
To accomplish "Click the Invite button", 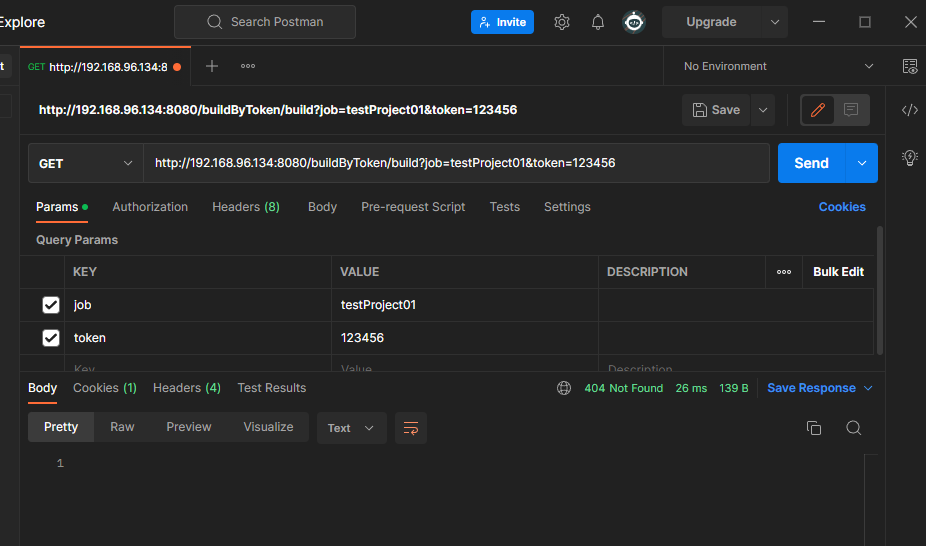I will (x=502, y=22).
